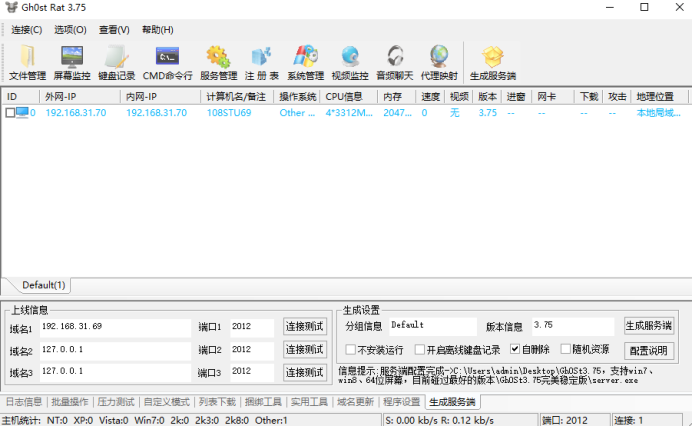Switch to the 实用工具 tab
This screenshot has width=693, height=426.
309,402
